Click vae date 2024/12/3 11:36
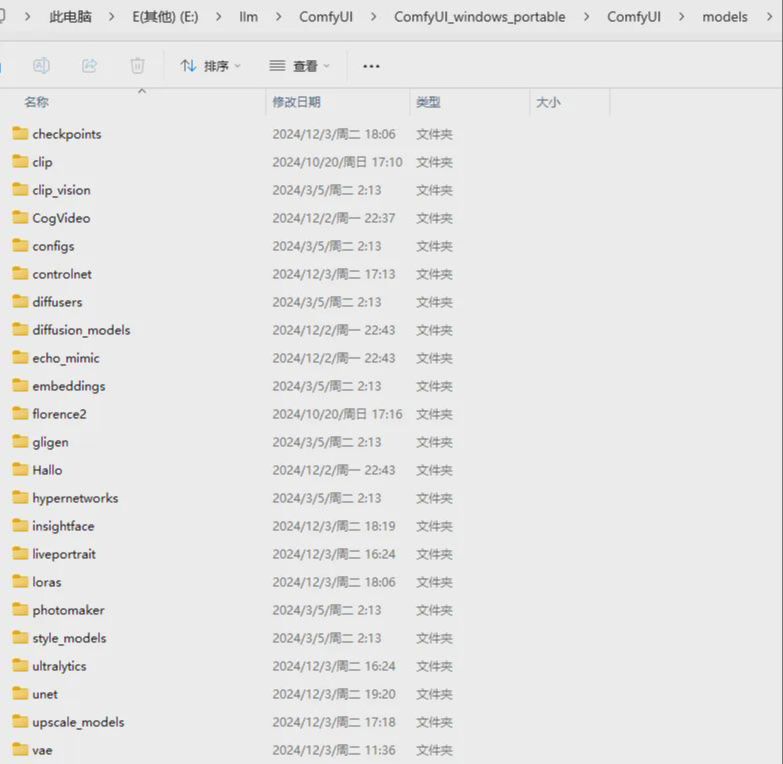The width and height of the screenshot is (783, 764). pos(334,750)
